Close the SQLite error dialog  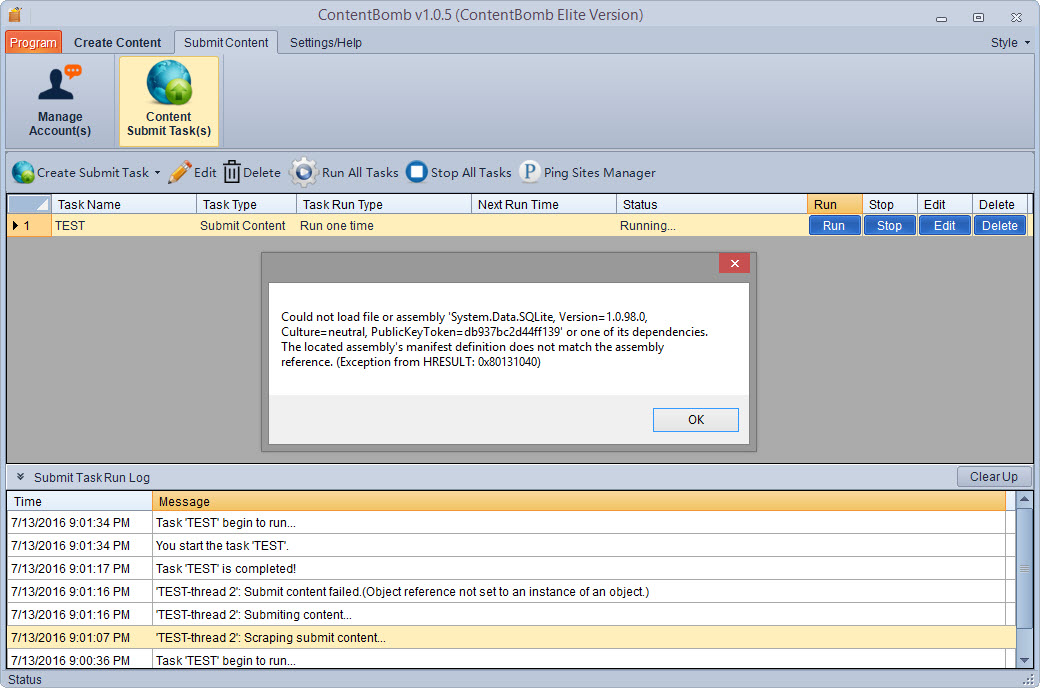733,264
